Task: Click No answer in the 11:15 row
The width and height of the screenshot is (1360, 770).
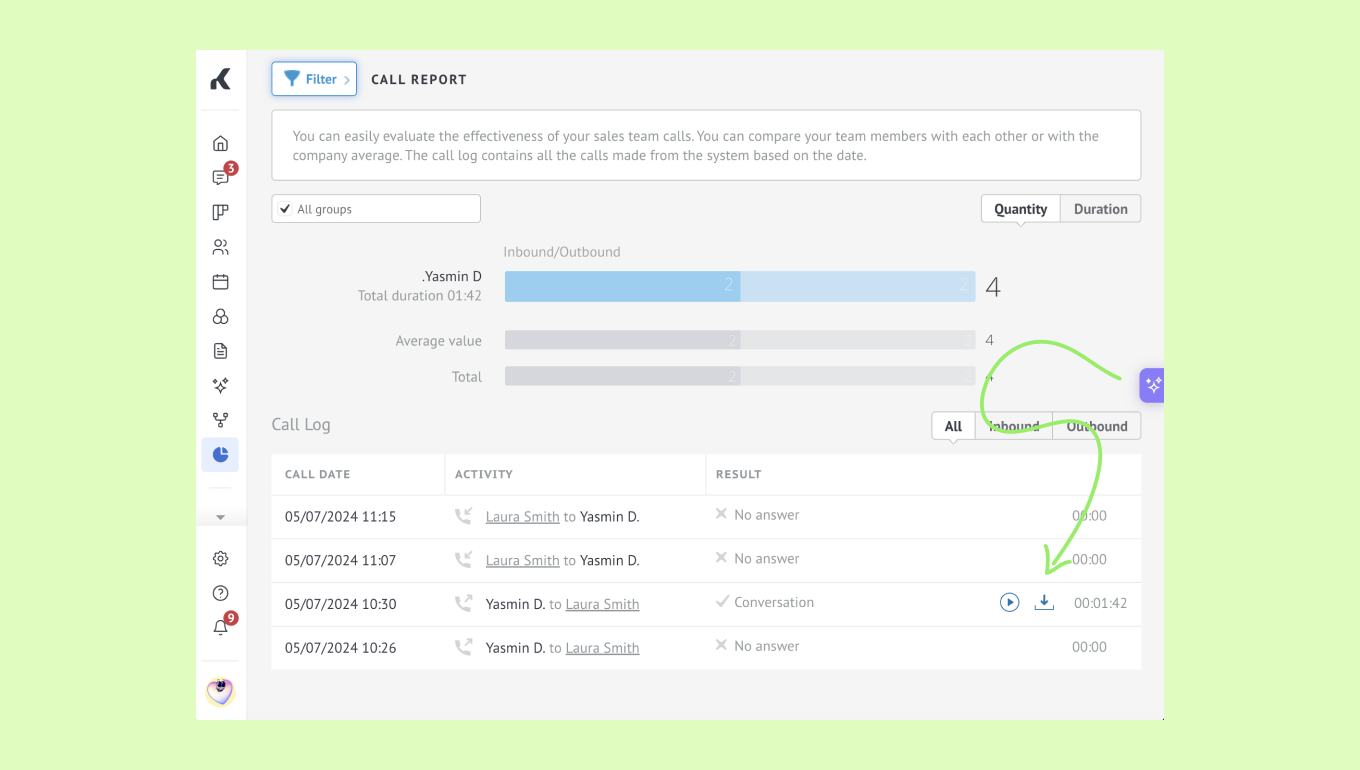Action: pyautogui.click(x=767, y=515)
